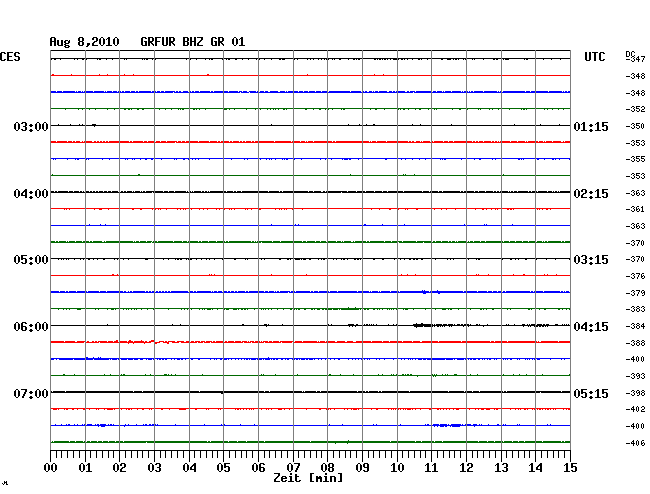This screenshot has width=650, height=494.
Task: Click the "01:15" UTC time label
Action: [x=591, y=126]
